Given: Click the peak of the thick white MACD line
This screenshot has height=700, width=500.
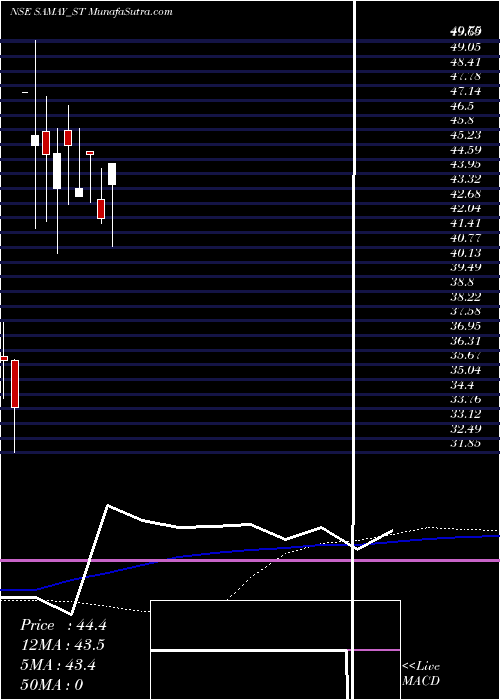Looking at the screenshot, I should pyautogui.click(x=108, y=506).
